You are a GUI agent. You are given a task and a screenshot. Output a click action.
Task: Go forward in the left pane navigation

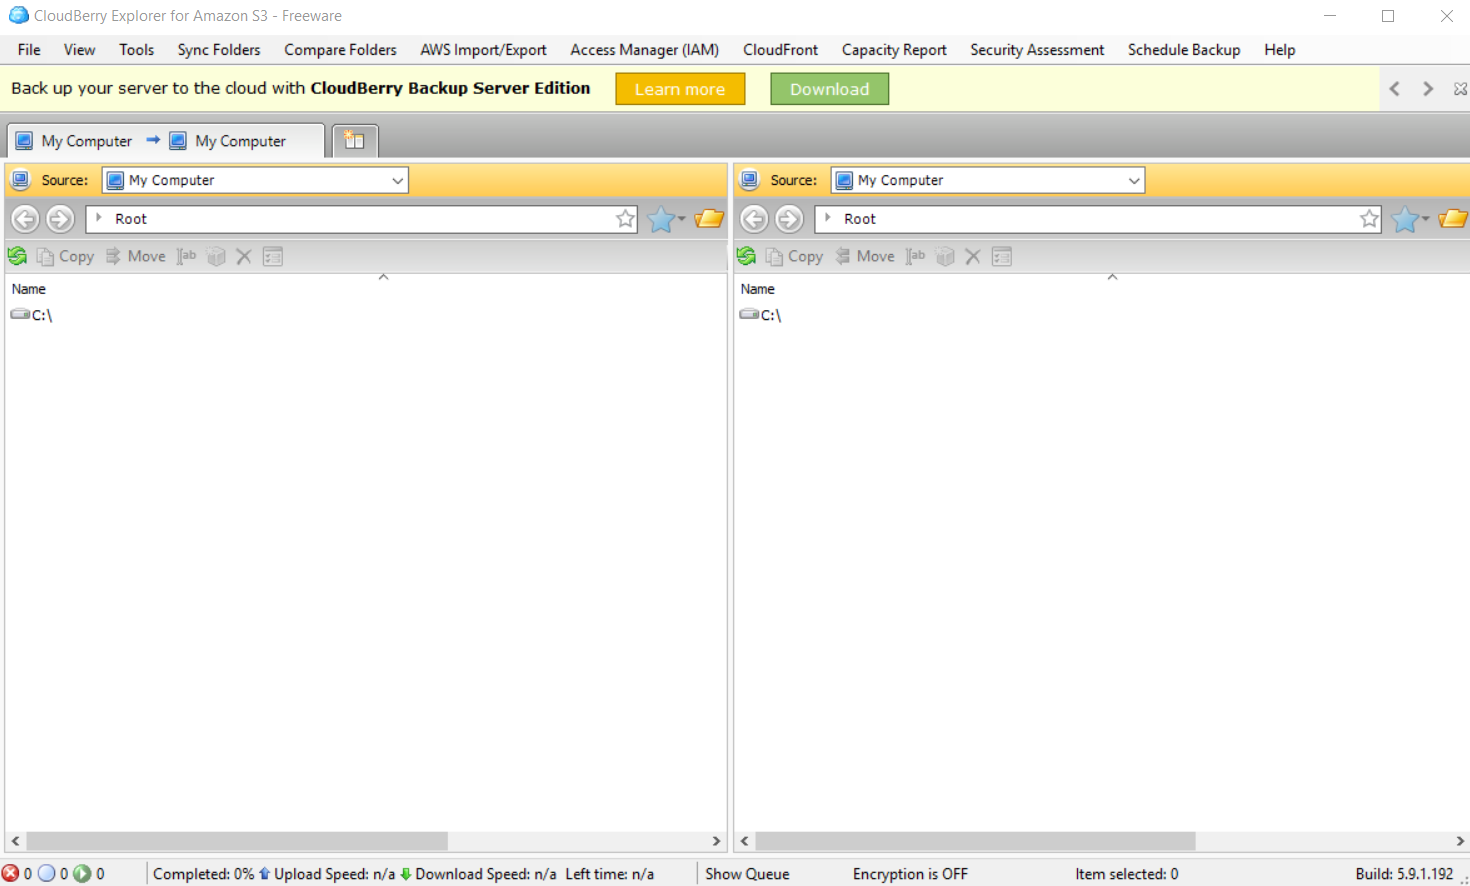[60, 218]
